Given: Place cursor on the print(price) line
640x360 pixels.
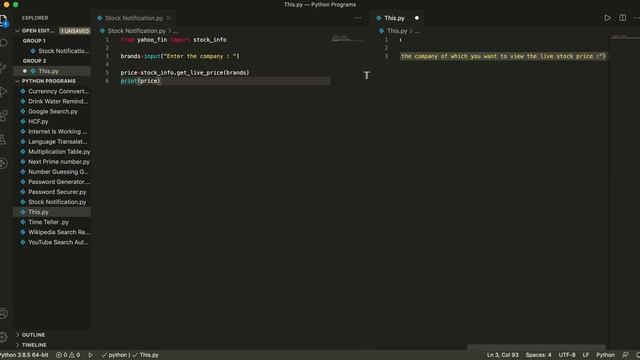Looking at the screenshot, I should (140, 81).
